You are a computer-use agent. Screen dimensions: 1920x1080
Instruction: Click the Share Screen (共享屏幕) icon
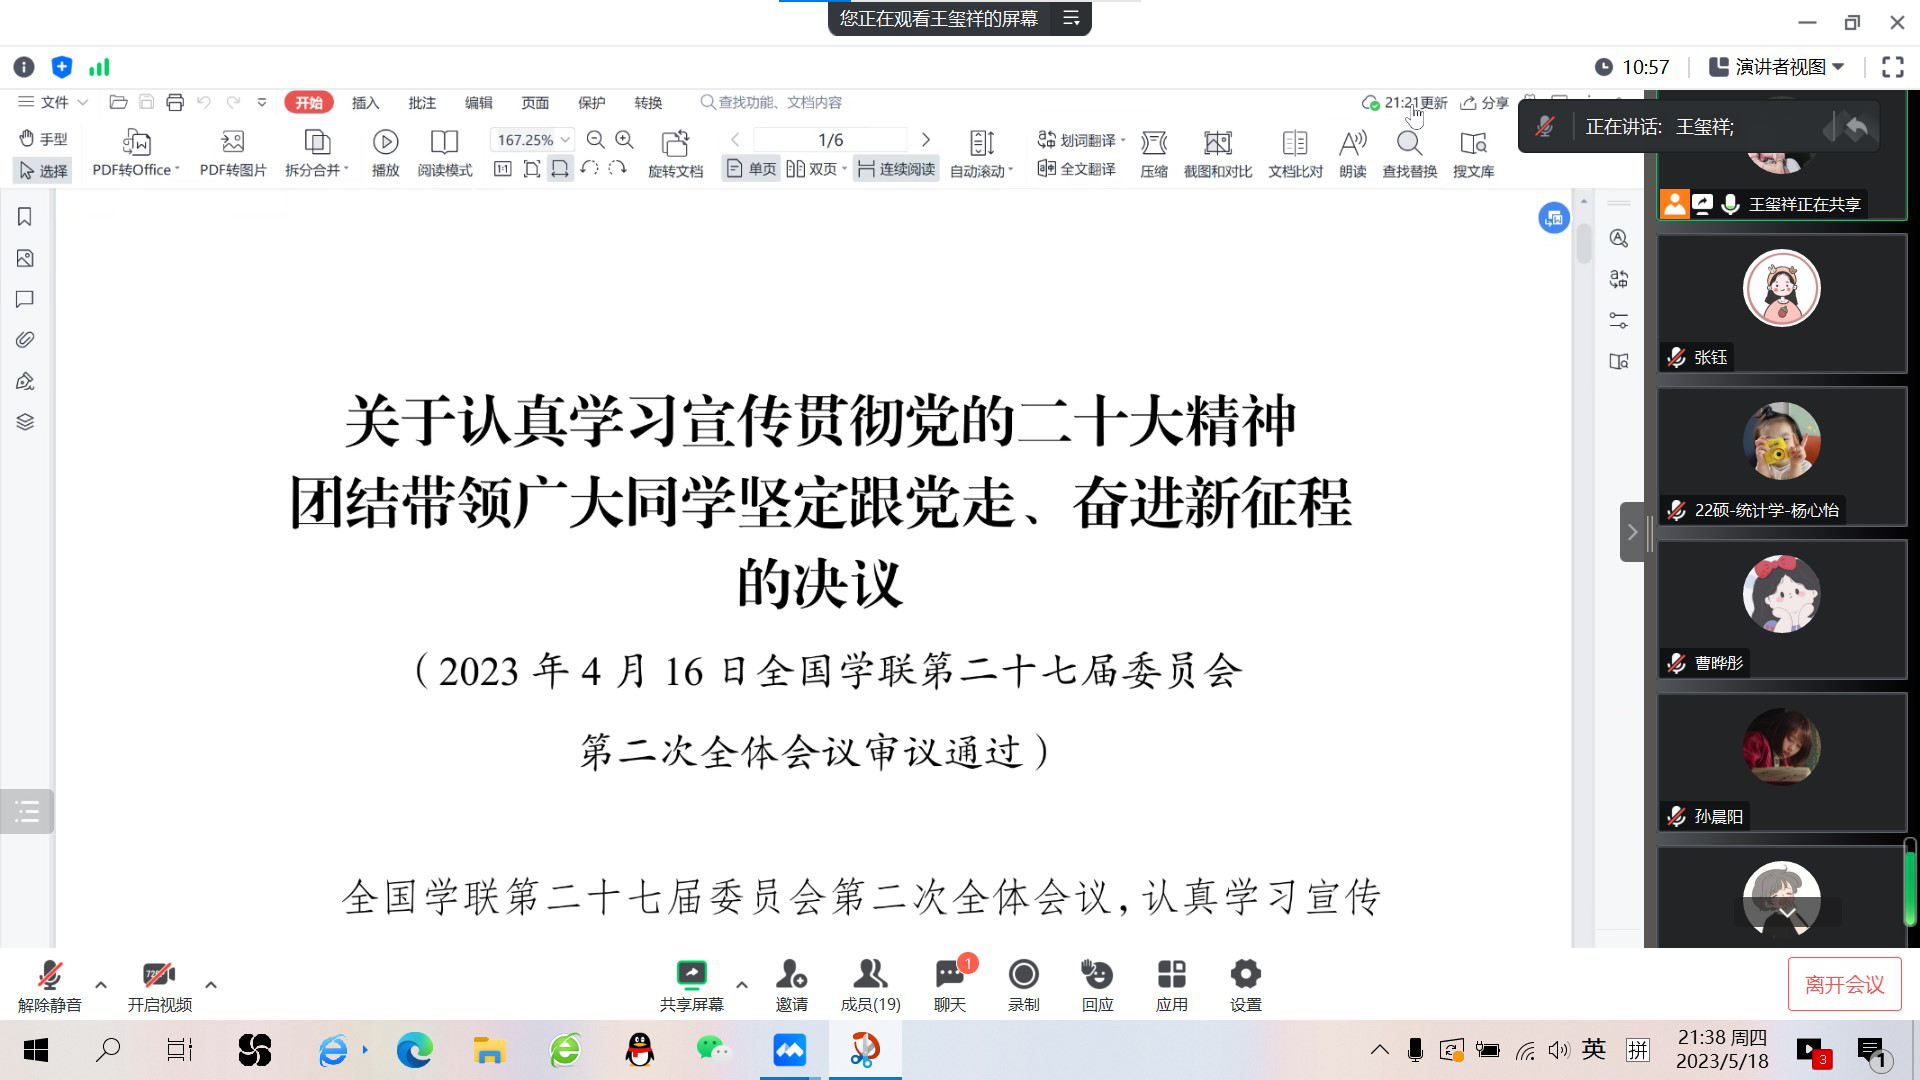coord(691,974)
